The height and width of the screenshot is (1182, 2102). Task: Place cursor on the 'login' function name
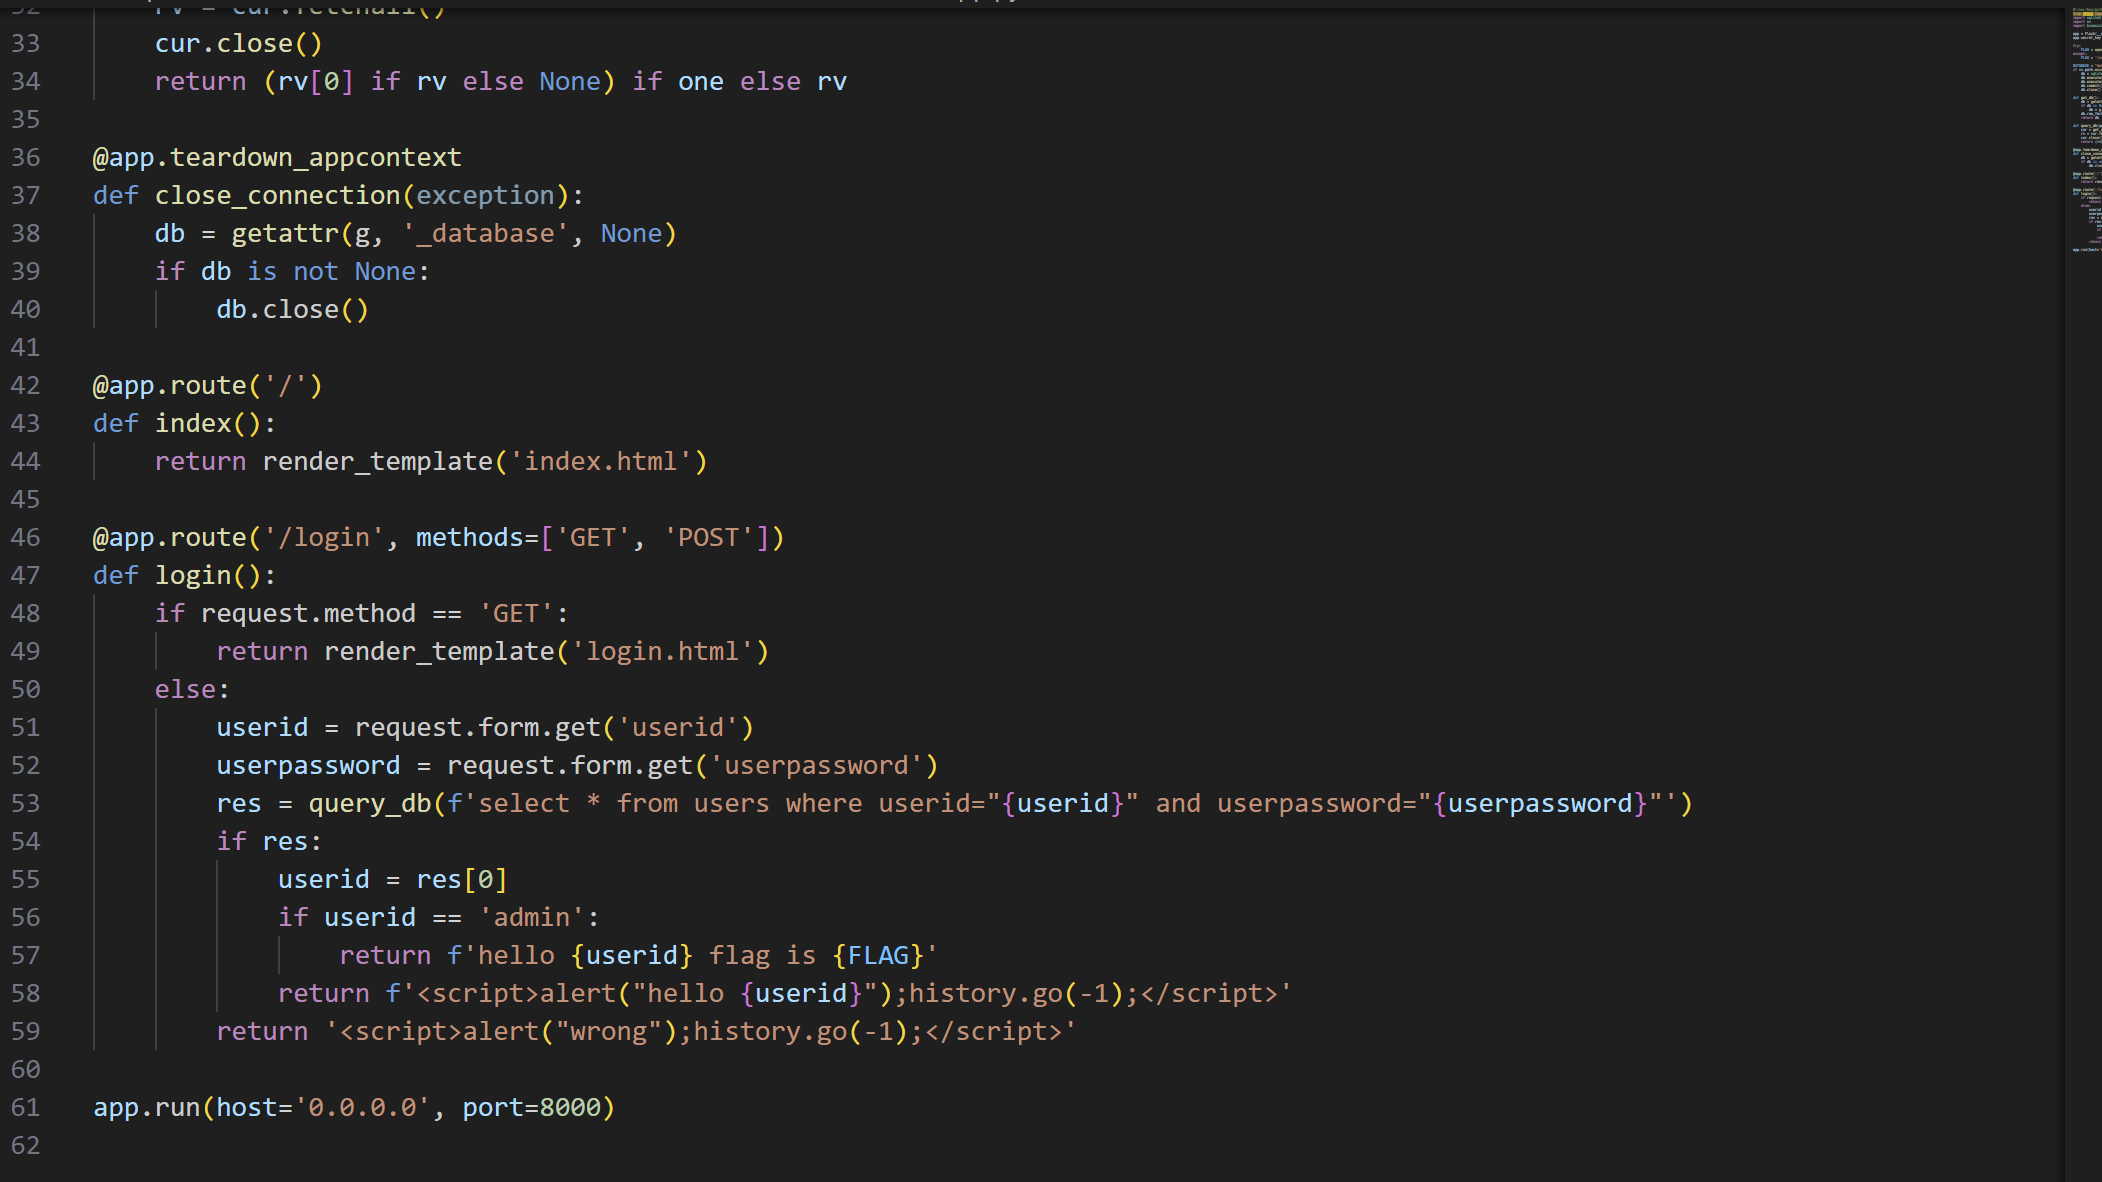193,576
